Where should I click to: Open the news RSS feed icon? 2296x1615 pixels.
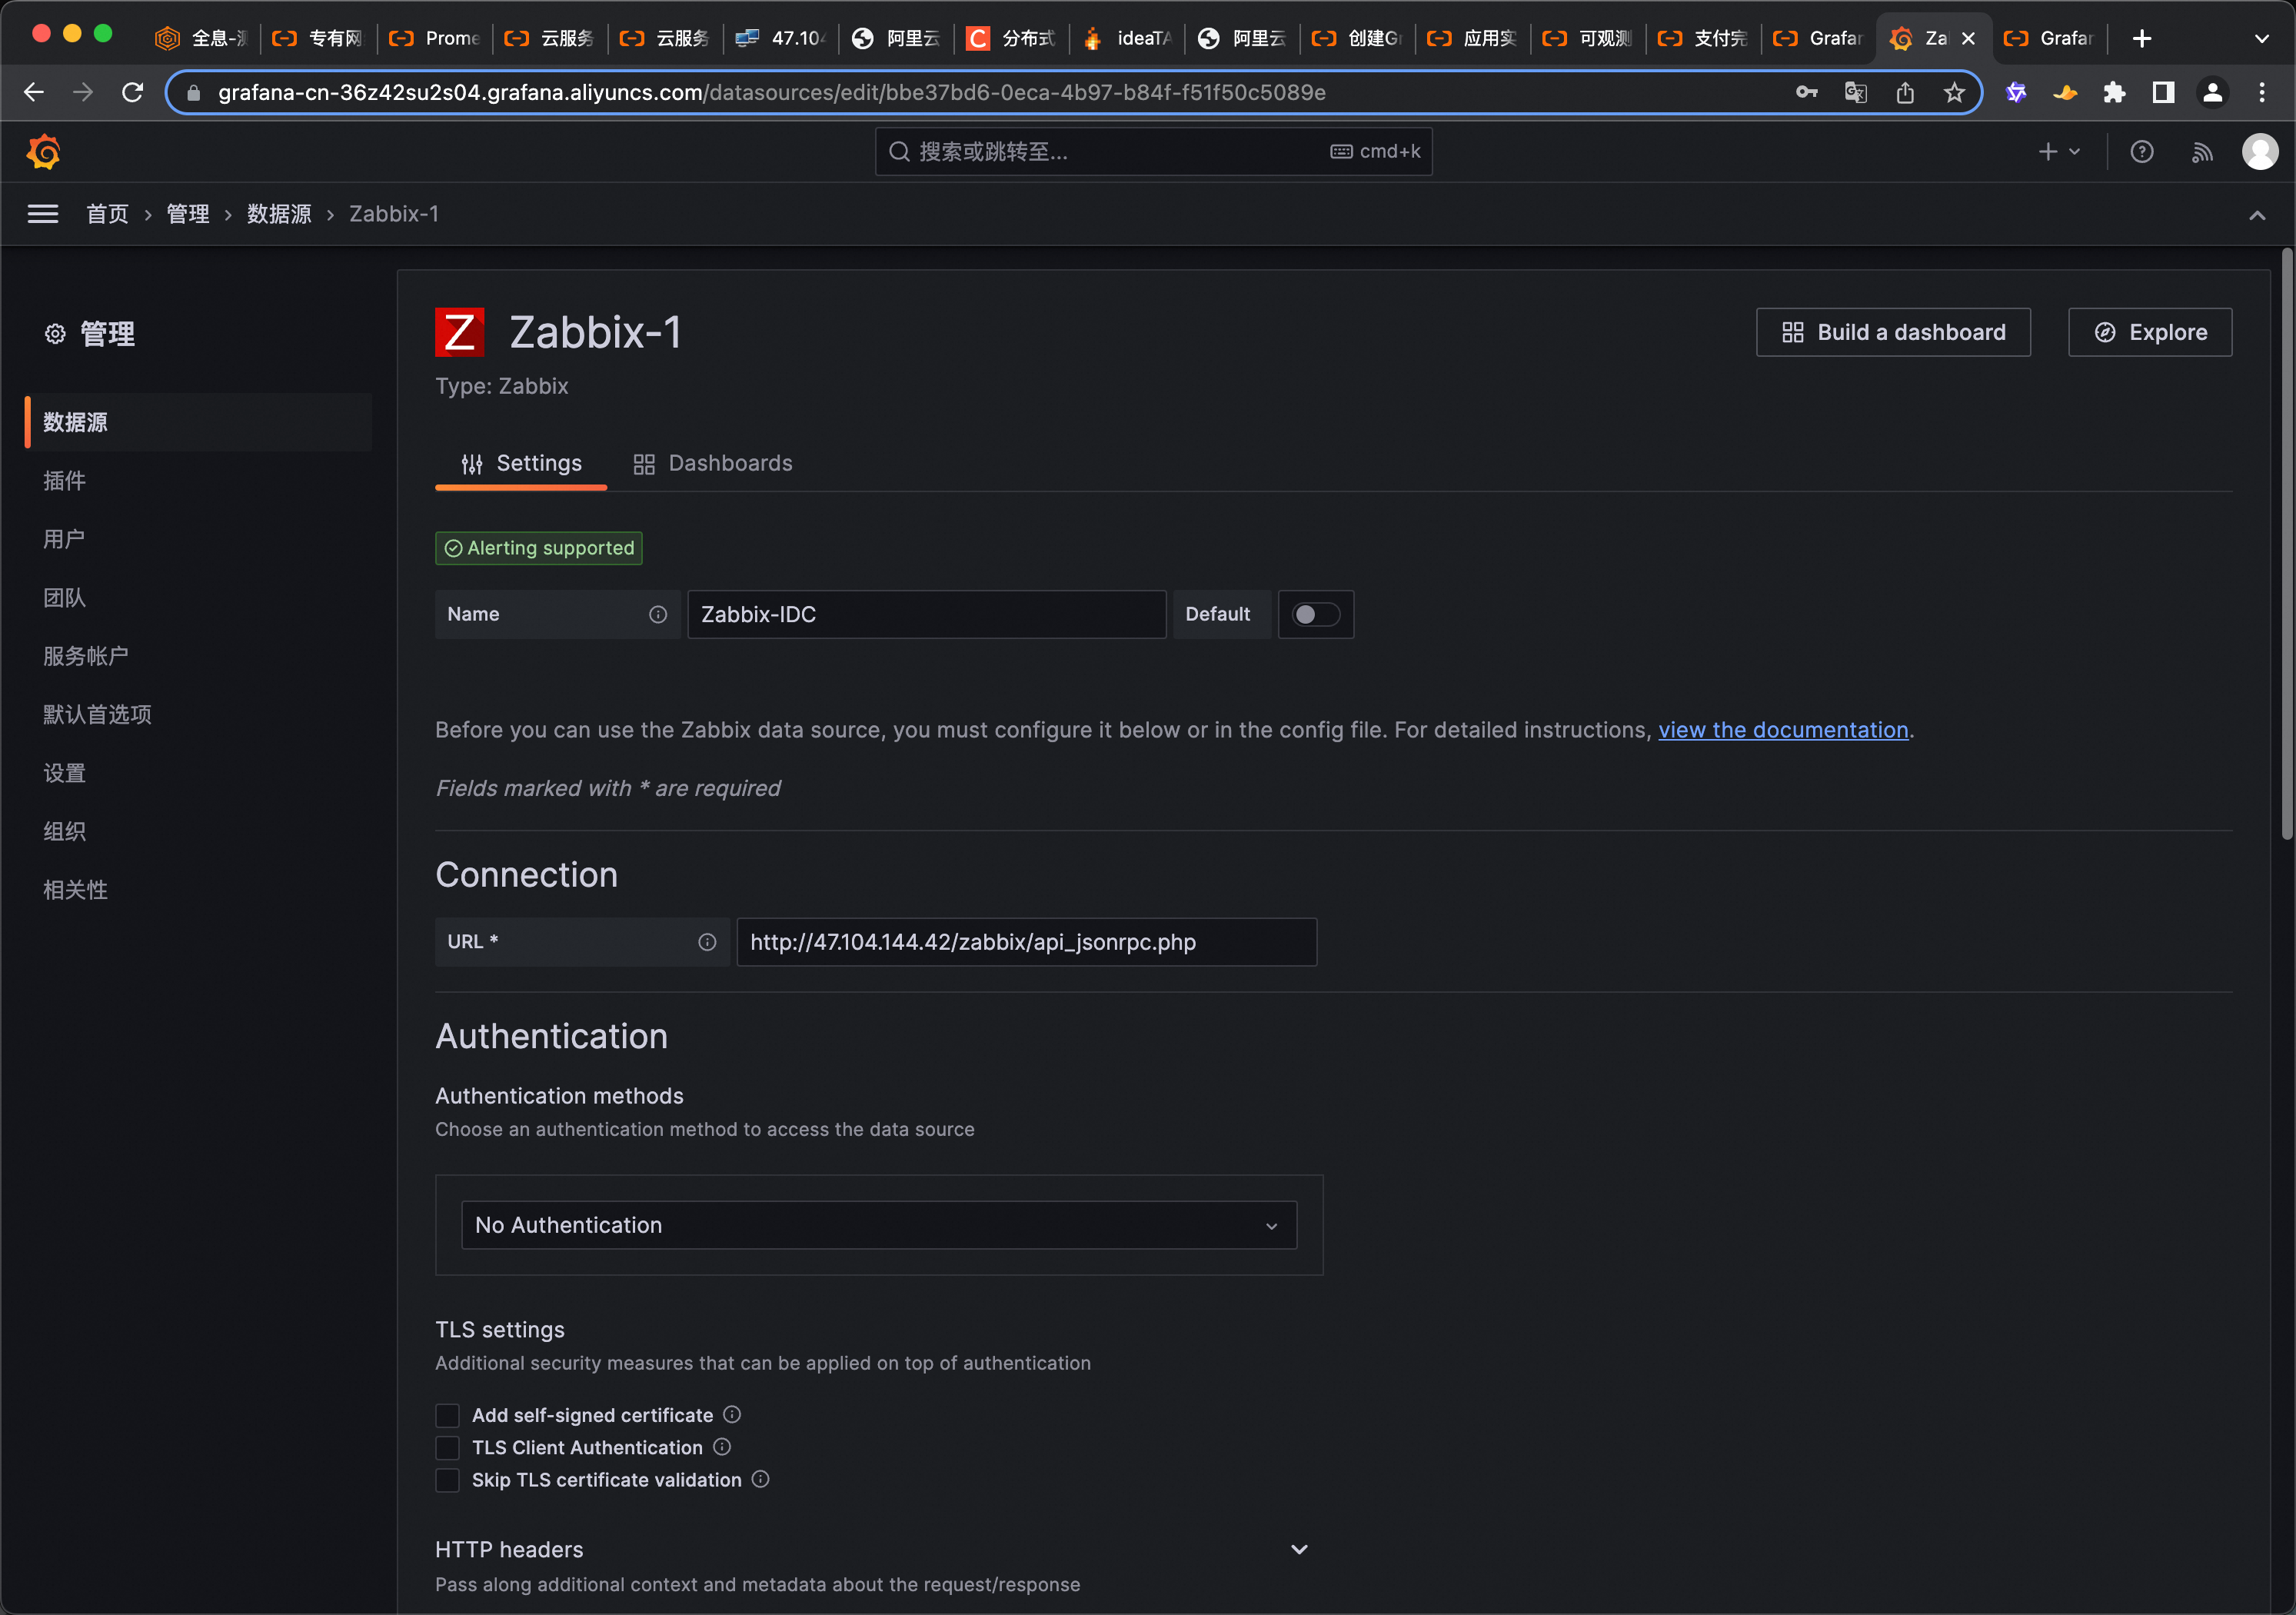2201,152
